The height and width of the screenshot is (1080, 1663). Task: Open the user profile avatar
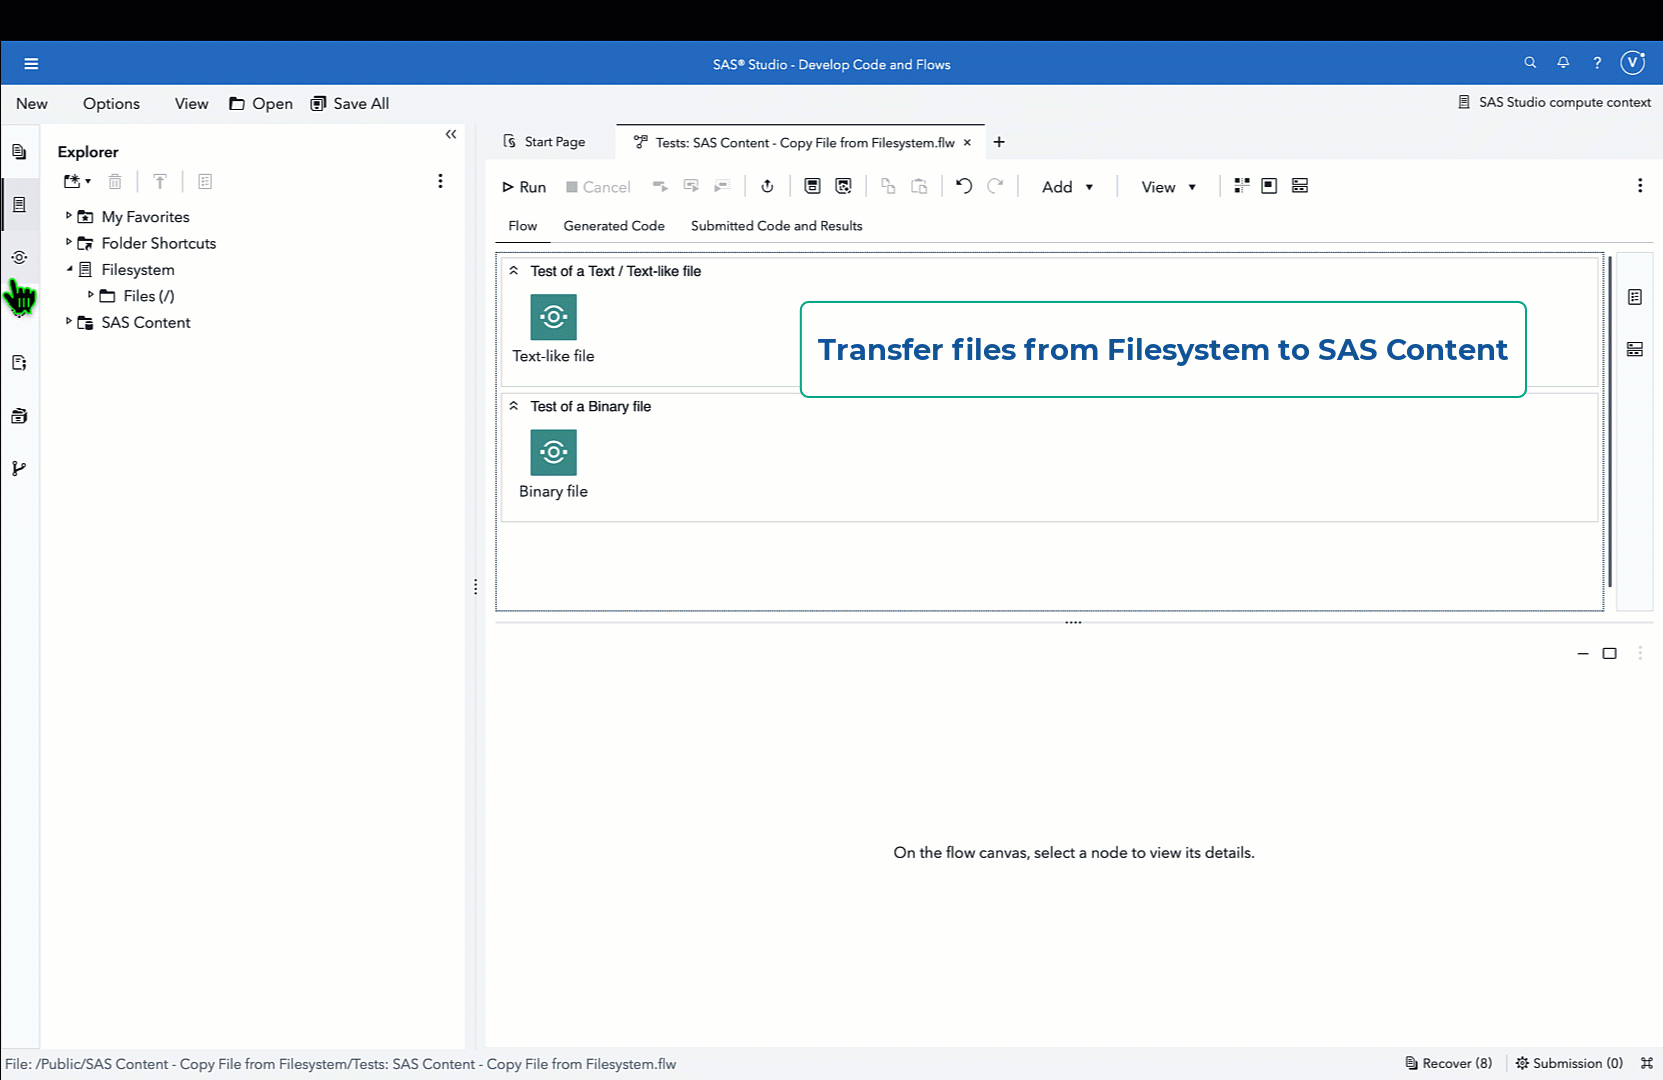coord(1633,63)
